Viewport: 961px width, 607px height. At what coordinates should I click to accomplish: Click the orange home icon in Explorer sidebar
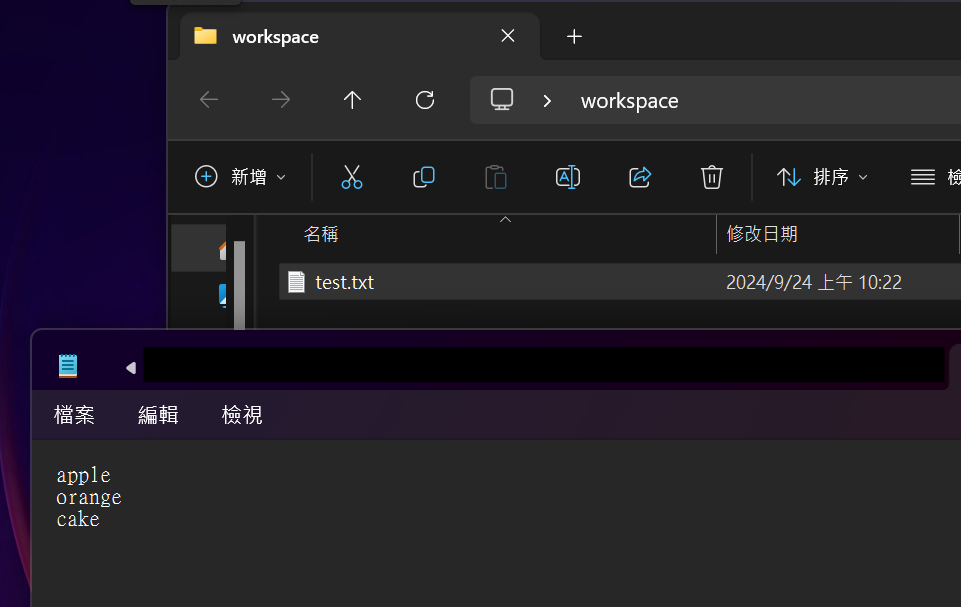222,250
